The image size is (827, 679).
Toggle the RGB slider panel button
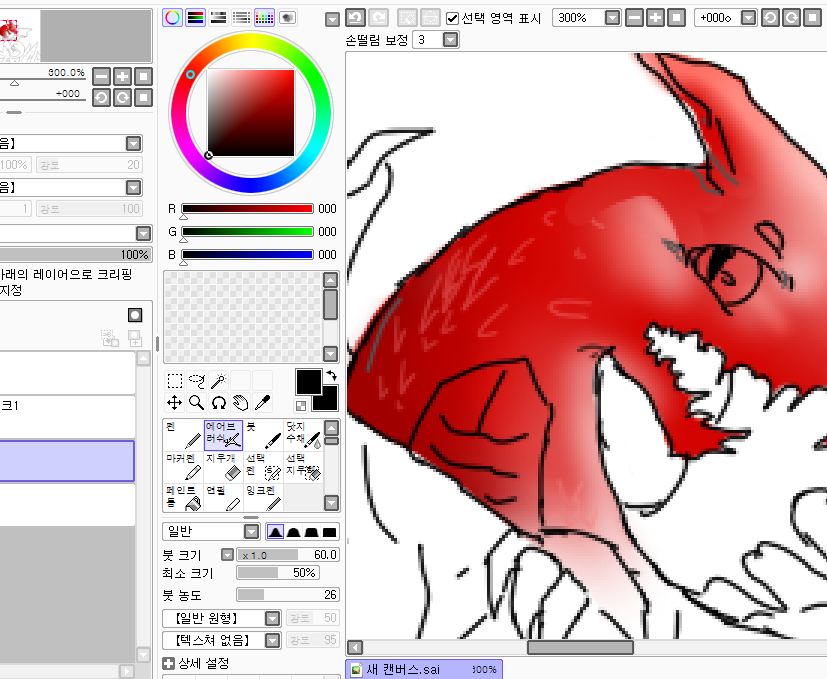point(195,17)
